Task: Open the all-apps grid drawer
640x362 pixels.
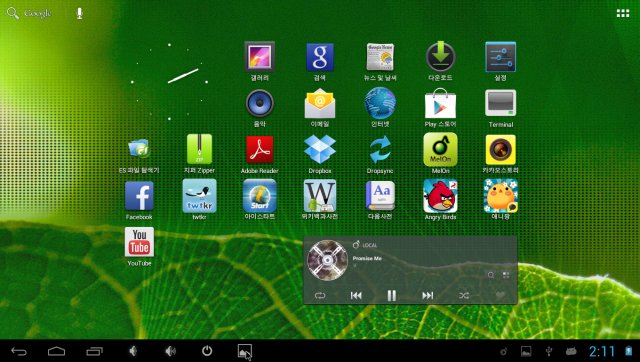Action: point(623,13)
